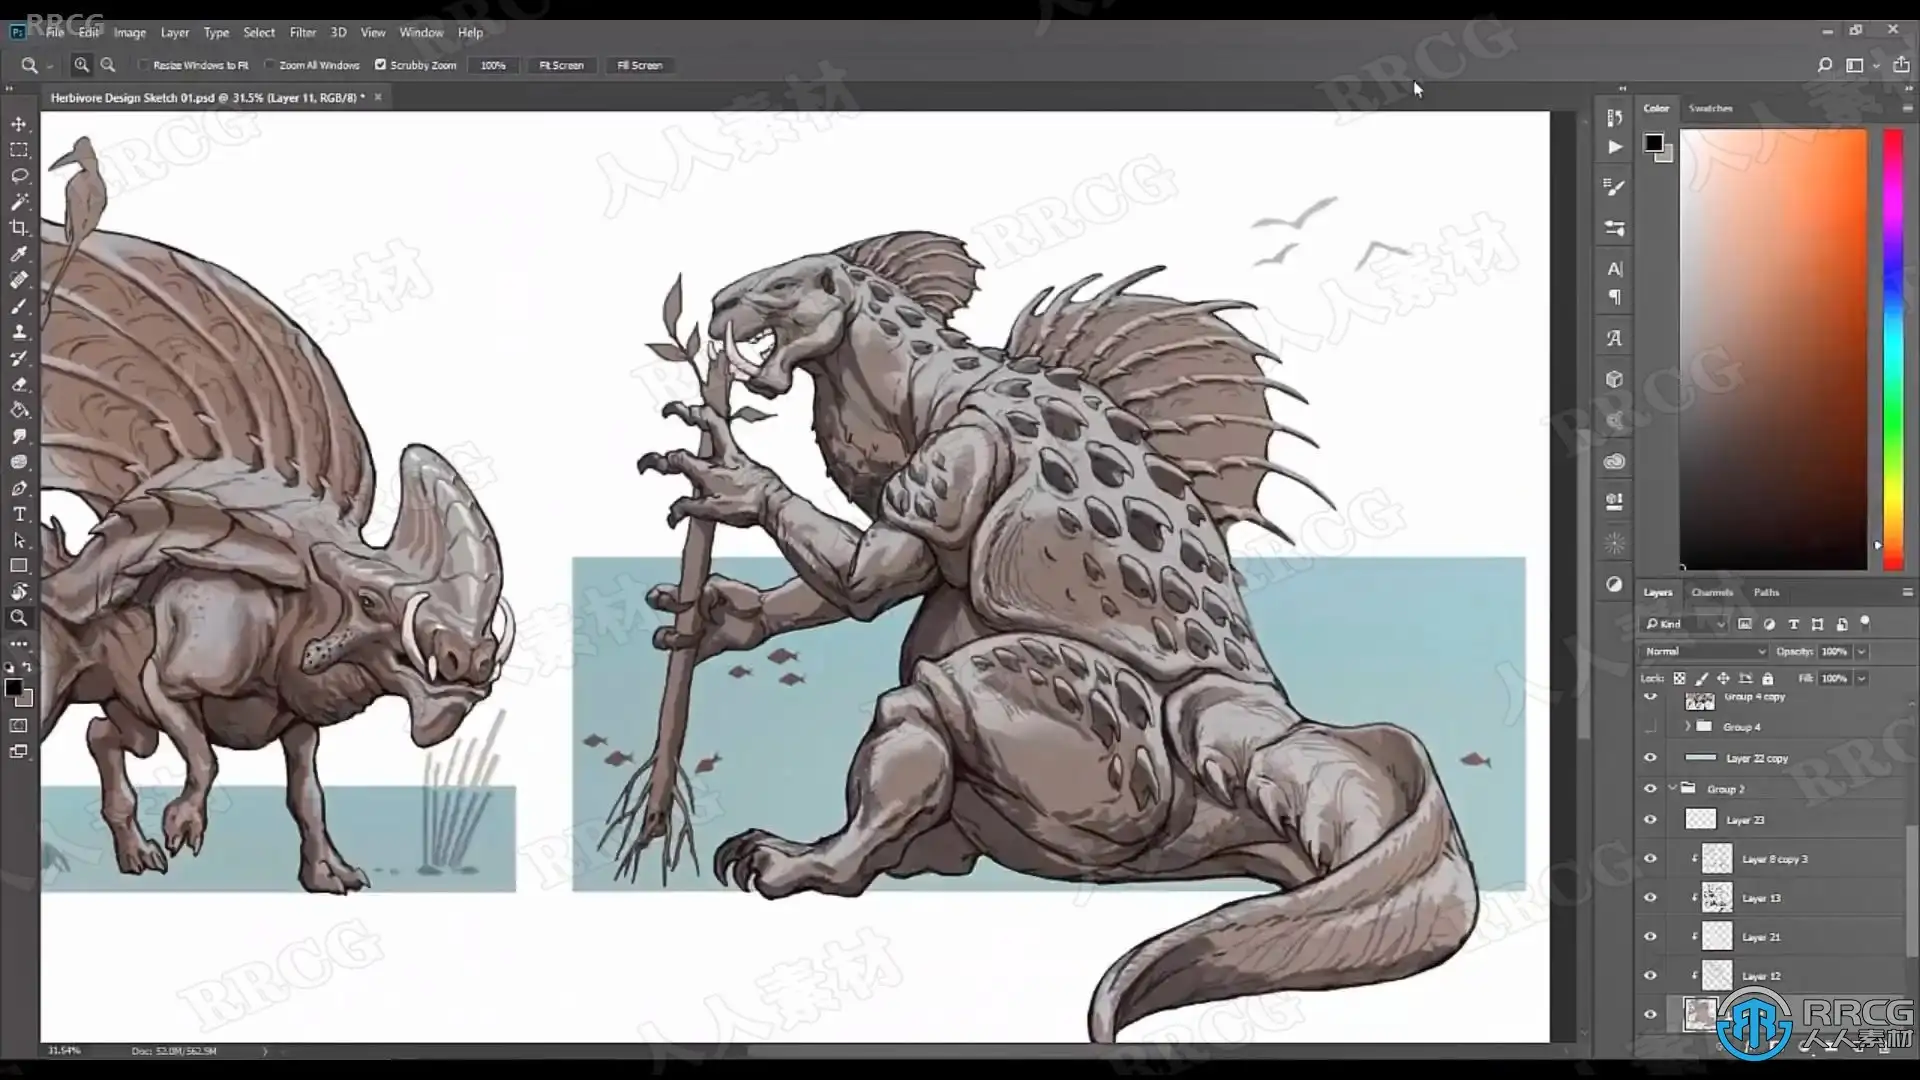Image resolution: width=1920 pixels, height=1080 pixels.
Task: Click the Fill Screen button
Action: 640,65
